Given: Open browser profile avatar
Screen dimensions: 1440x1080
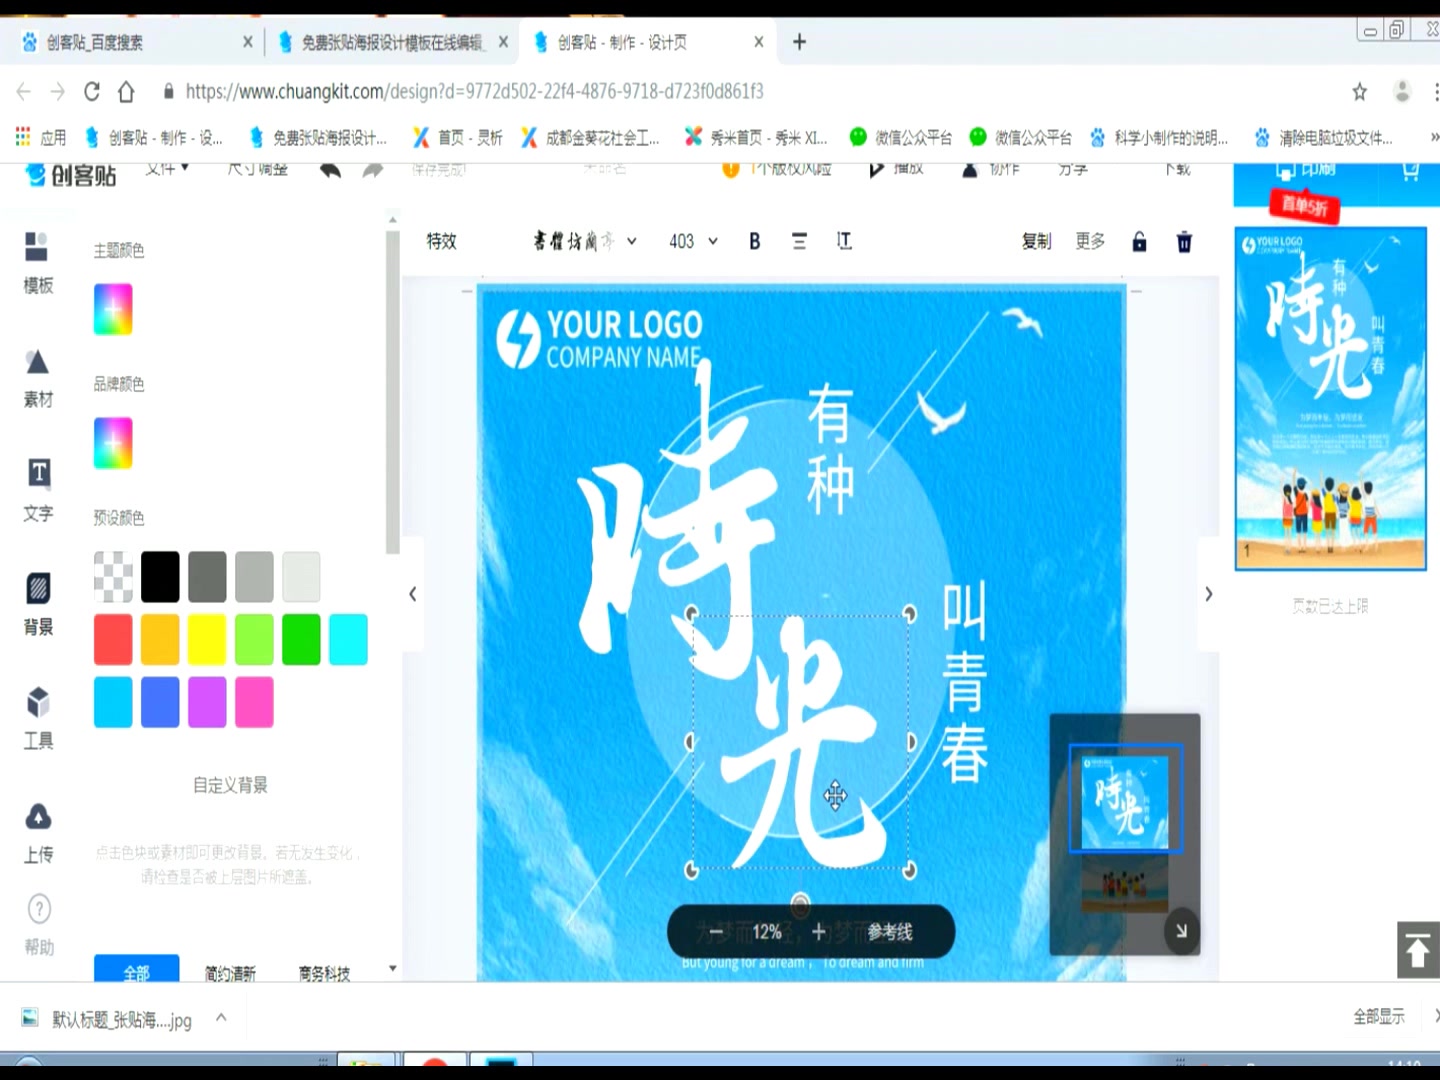Looking at the screenshot, I should coord(1402,92).
